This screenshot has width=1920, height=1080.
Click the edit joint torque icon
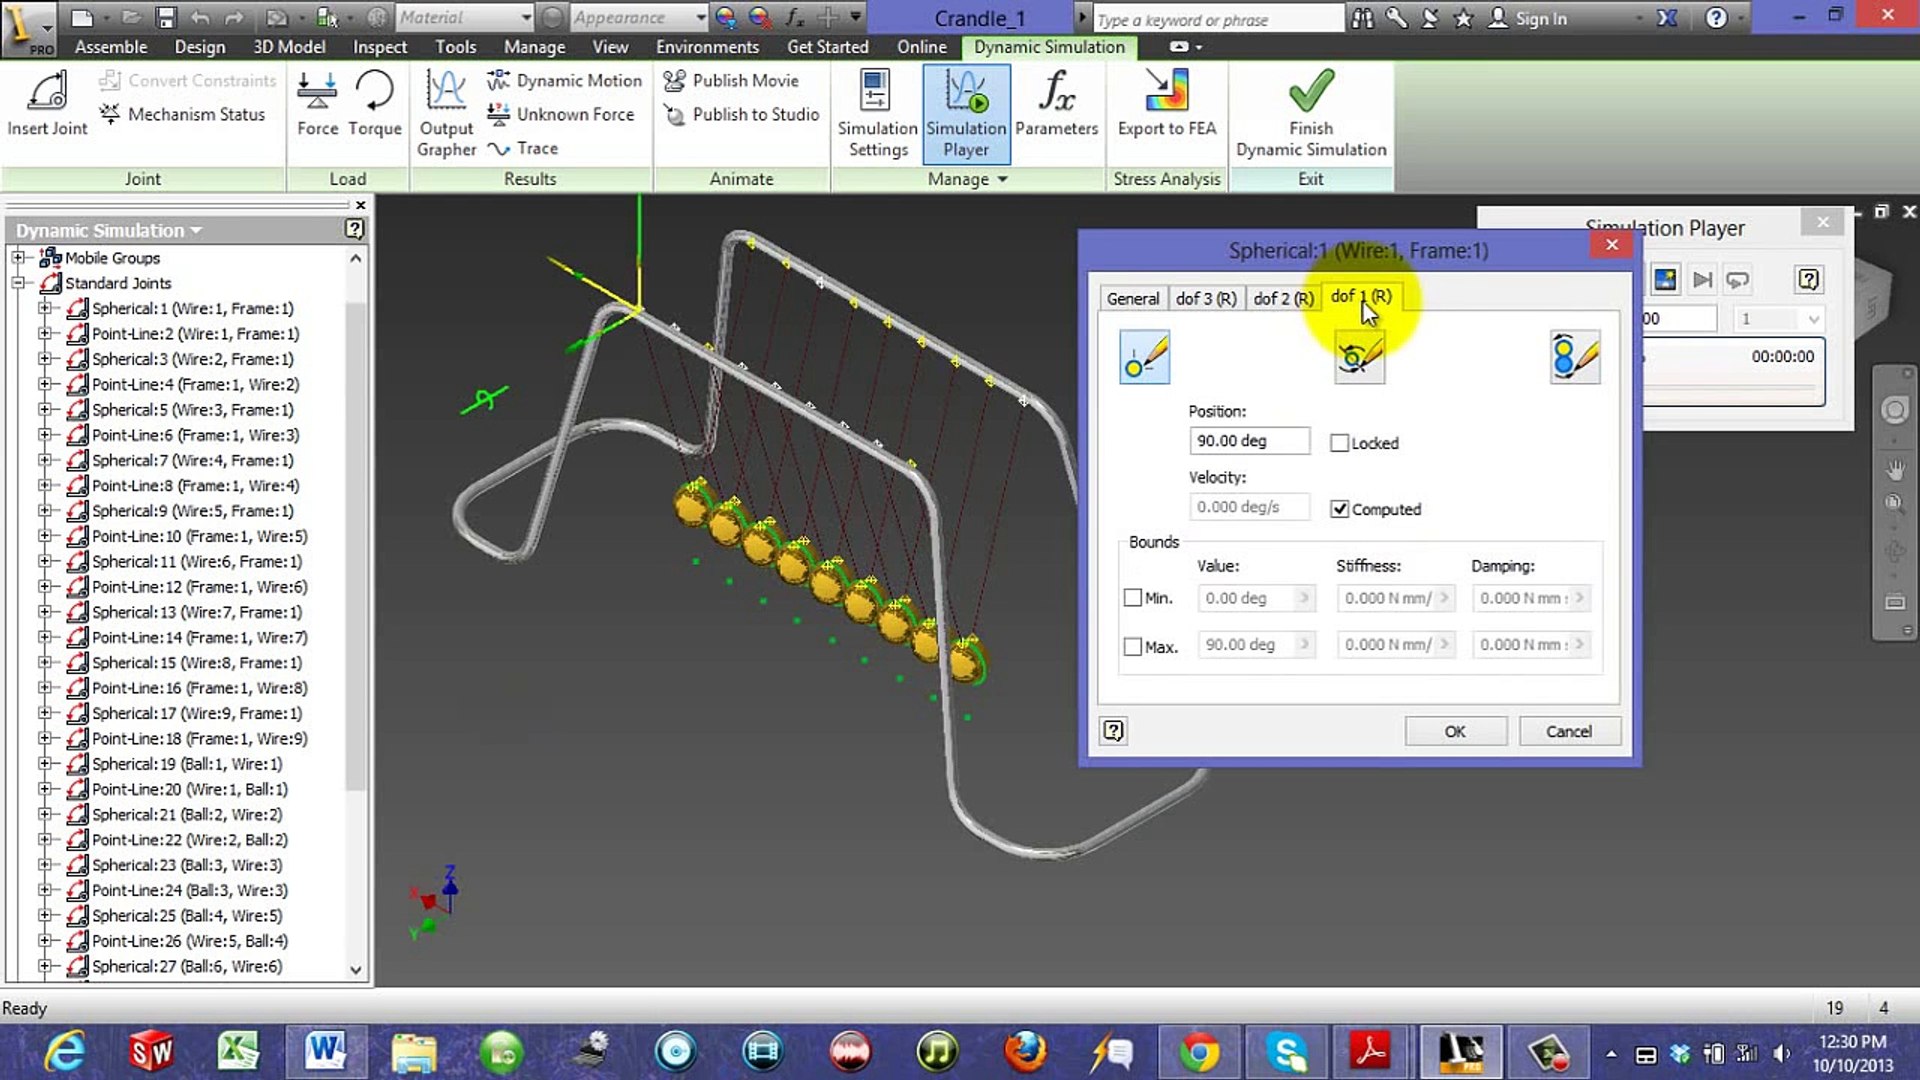tap(1359, 357)
